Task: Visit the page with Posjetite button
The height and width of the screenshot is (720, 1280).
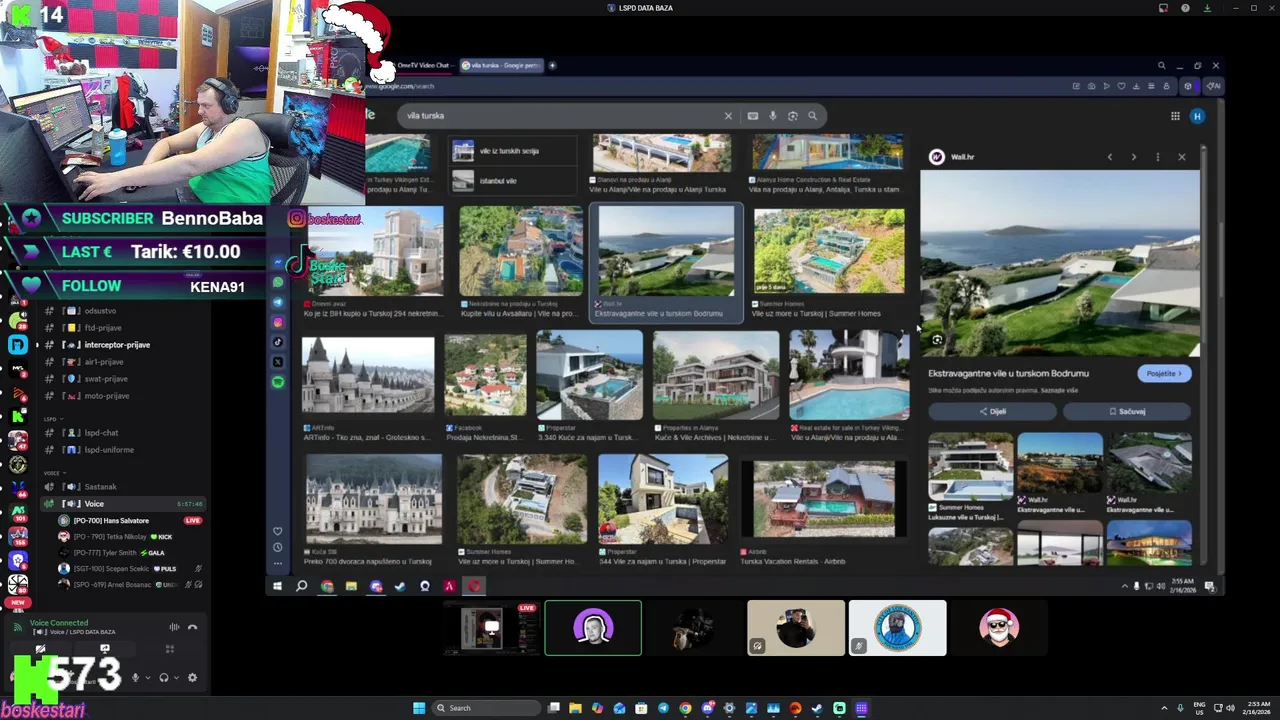Action: coord(1164,373)
